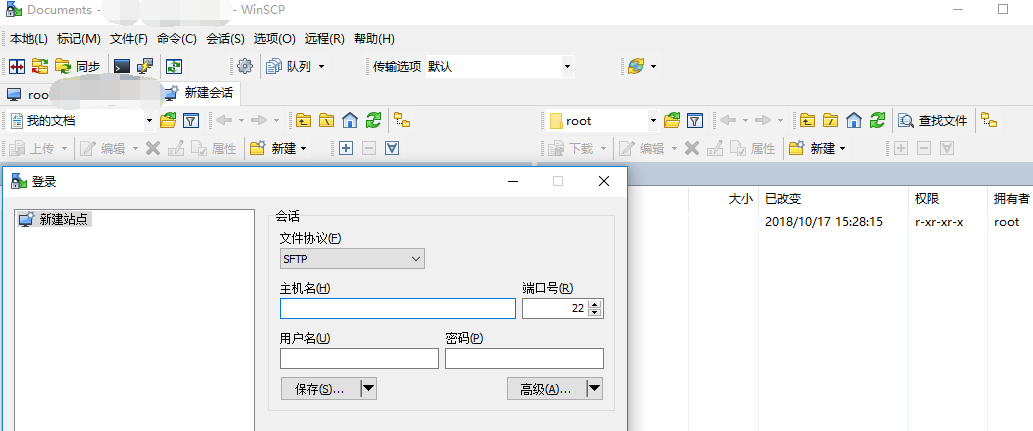
Task: Show the local directory tree icon
Action: 402,121
